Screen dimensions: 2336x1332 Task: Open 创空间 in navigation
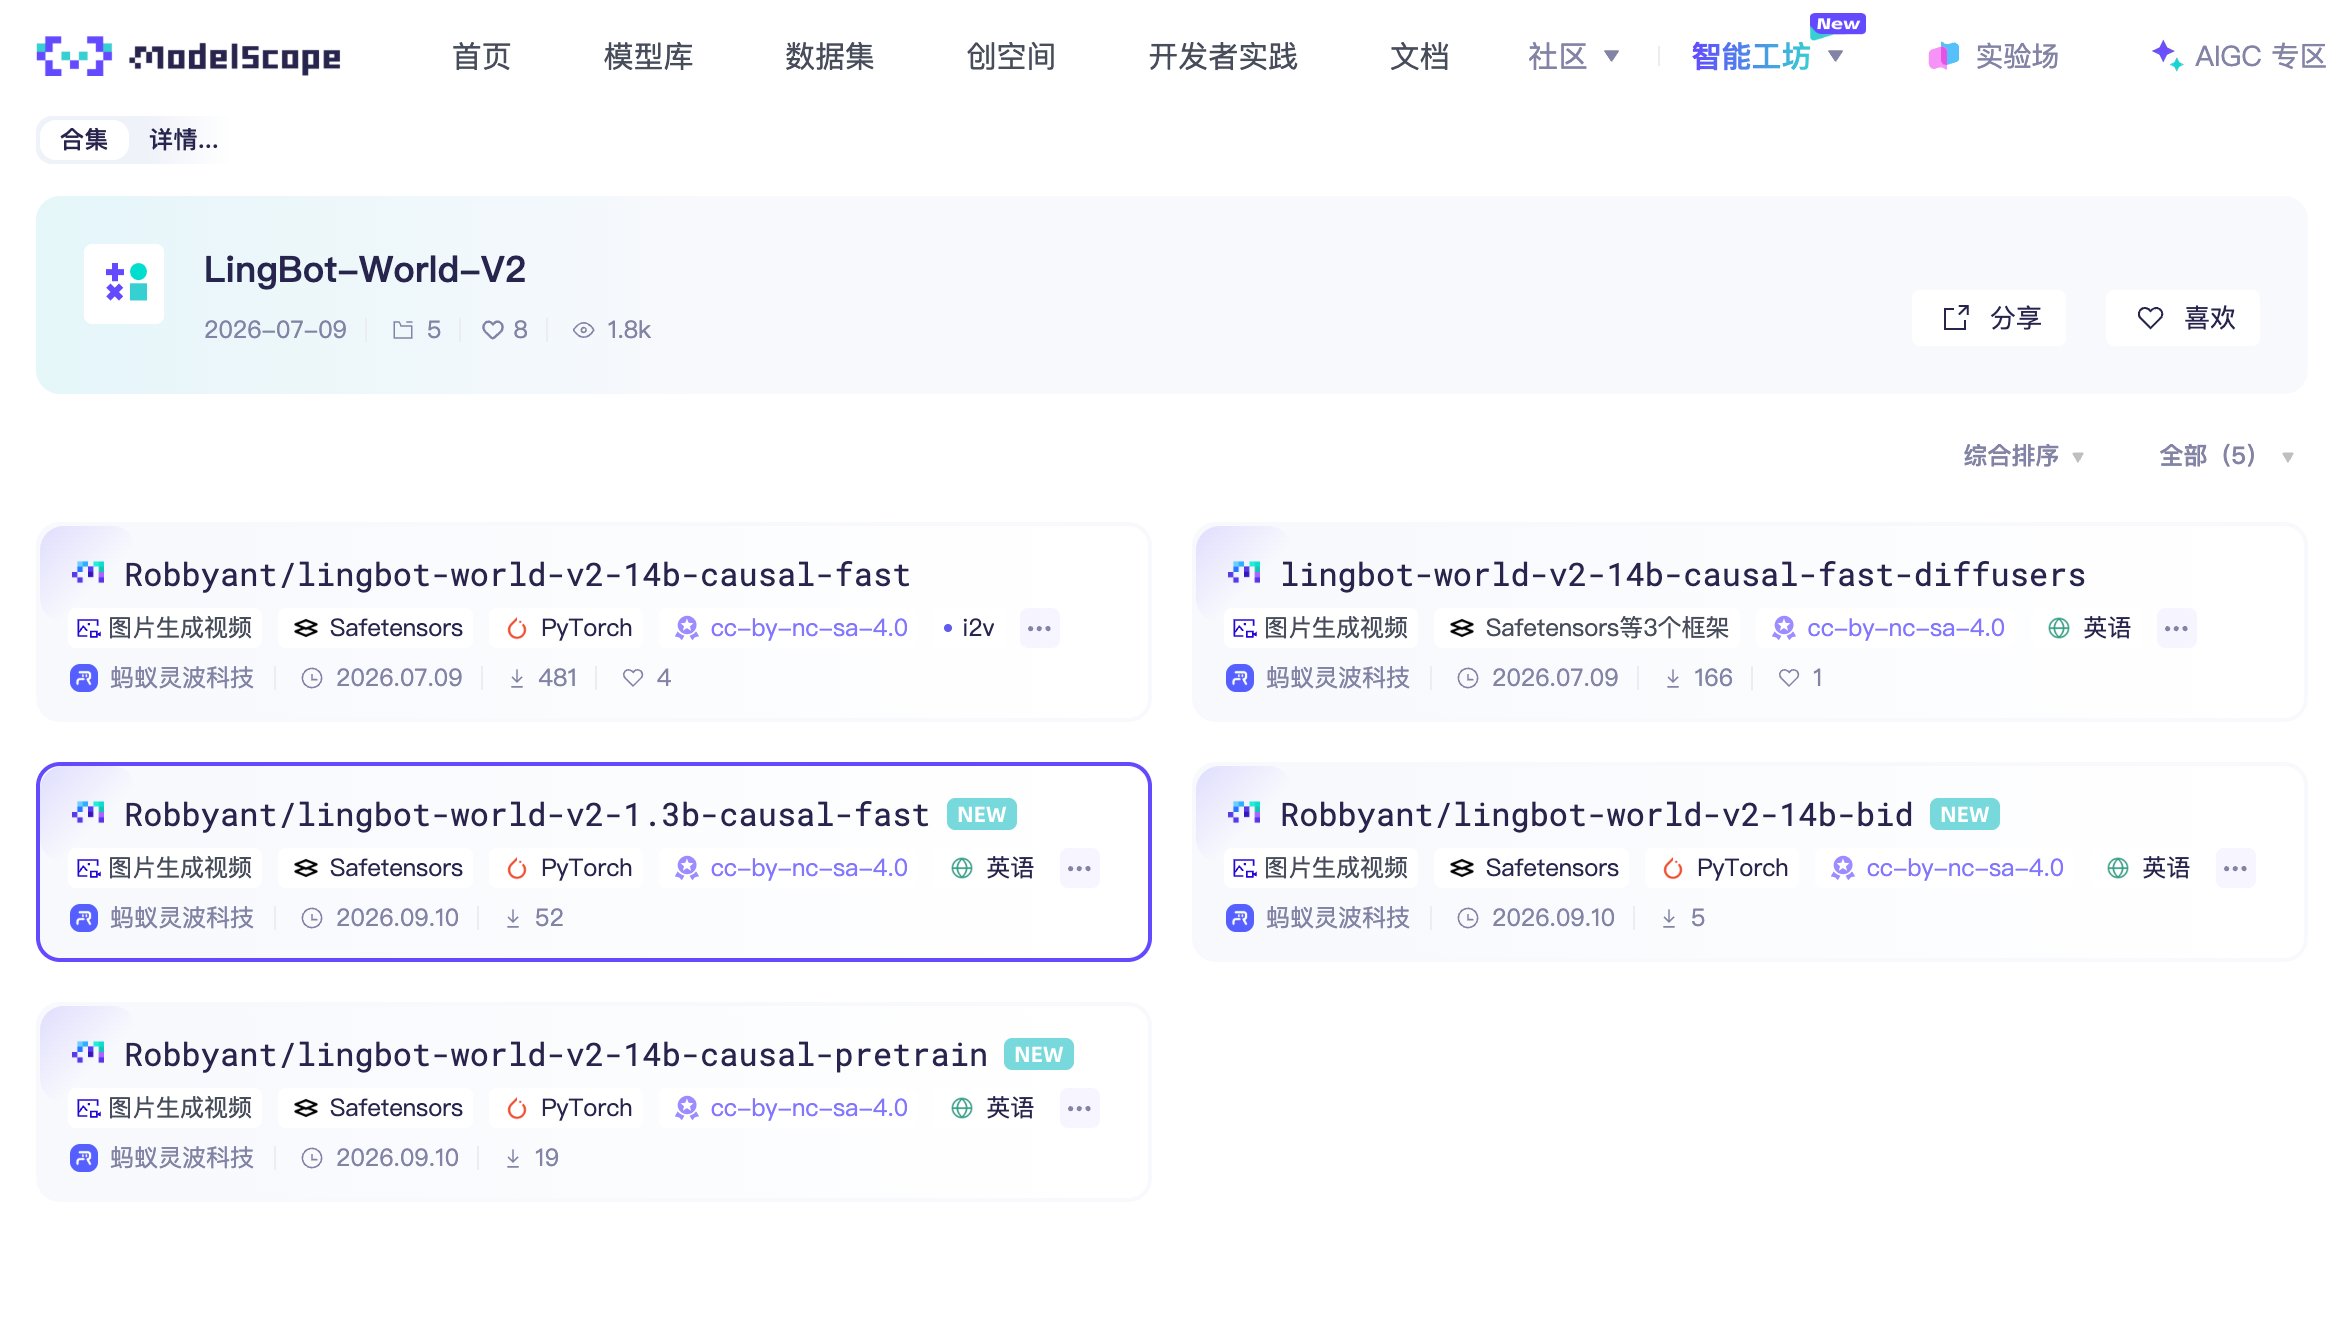pos(1011,56)
